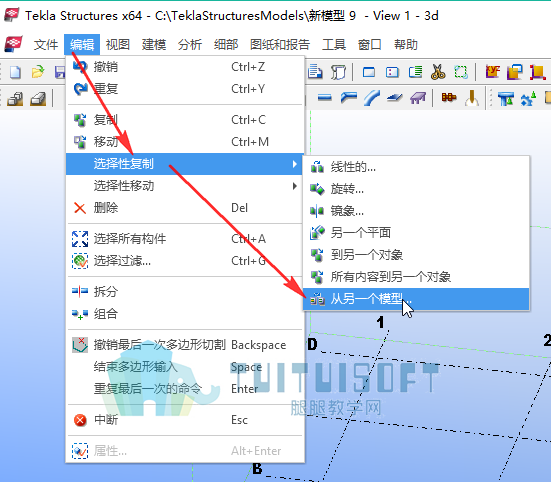This screenshot has width=551, height=482.
Task: Expand the 选择性移动 submenu
Action: (185, 186)
